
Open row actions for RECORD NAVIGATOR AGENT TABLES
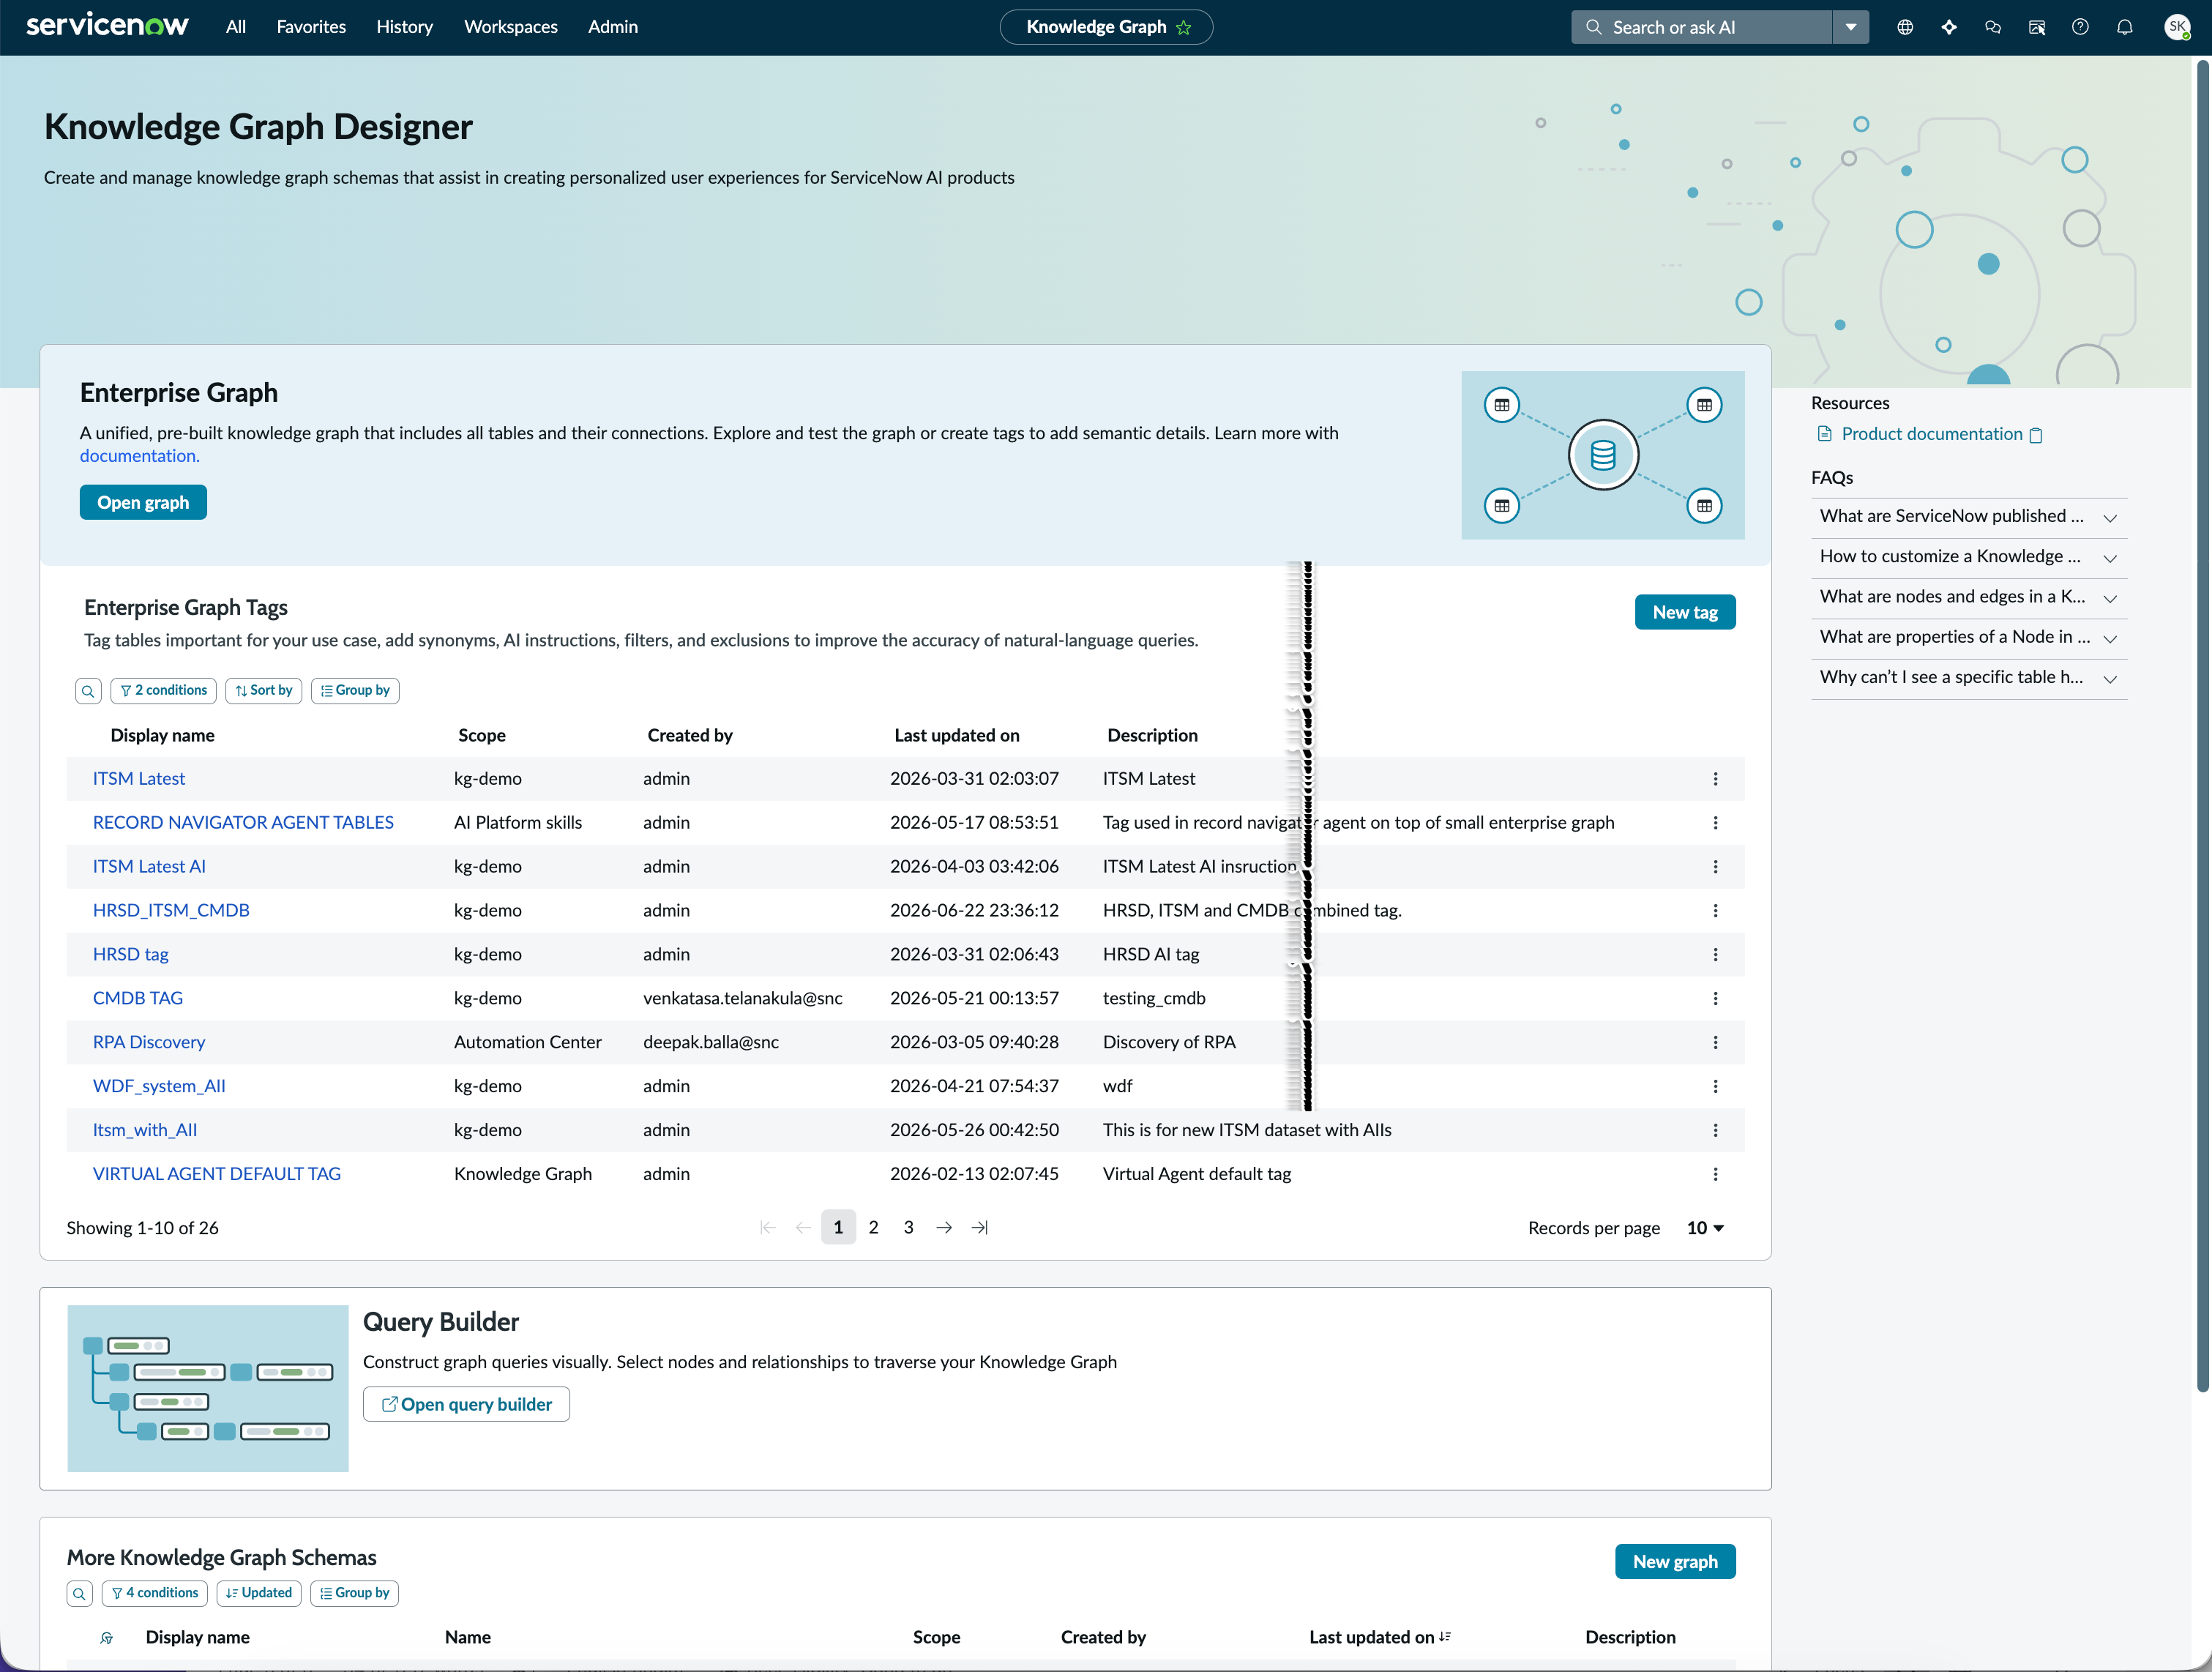tap(1715, 823)
